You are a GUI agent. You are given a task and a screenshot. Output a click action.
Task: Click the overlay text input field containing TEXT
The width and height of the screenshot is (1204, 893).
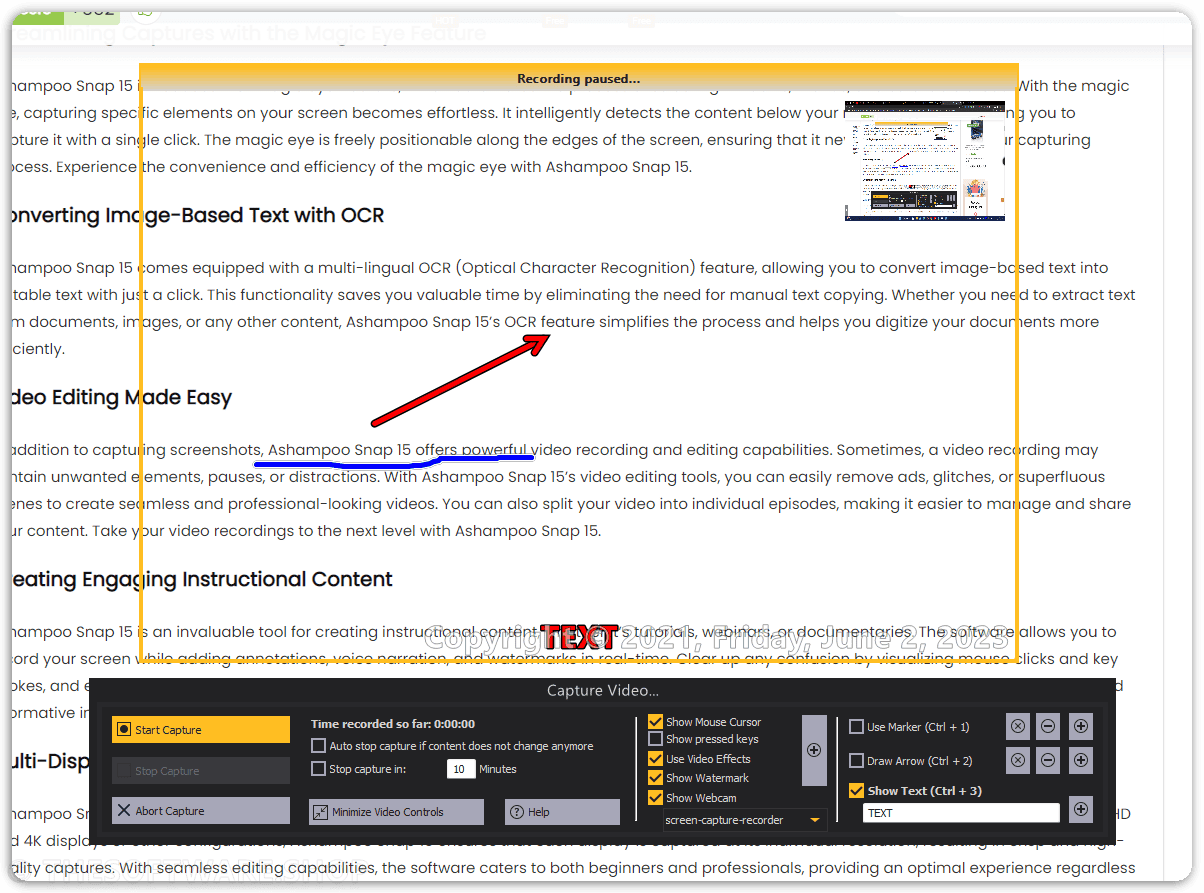(961, 813)
